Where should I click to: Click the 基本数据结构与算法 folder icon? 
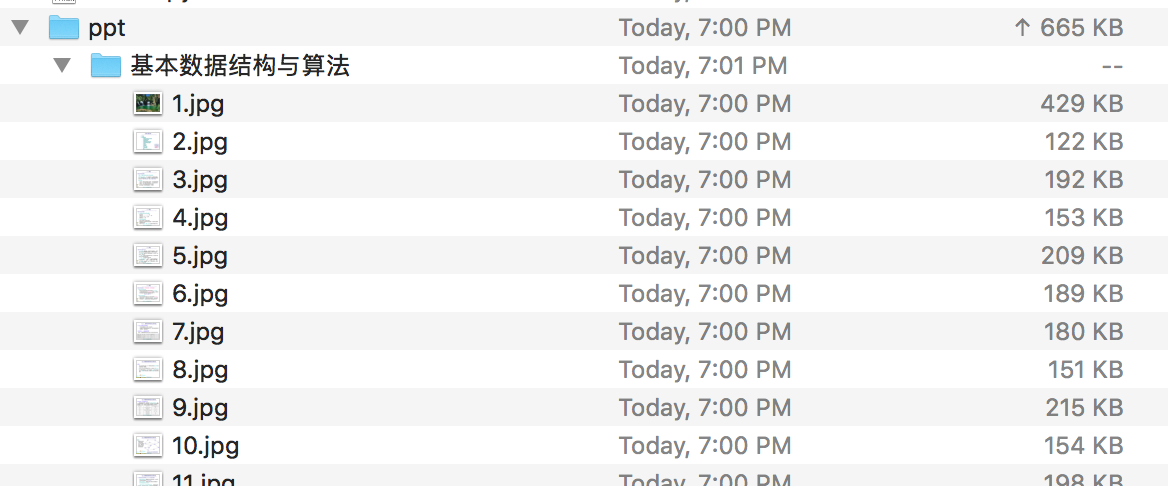pyautogui.click(x=106, y=66)
